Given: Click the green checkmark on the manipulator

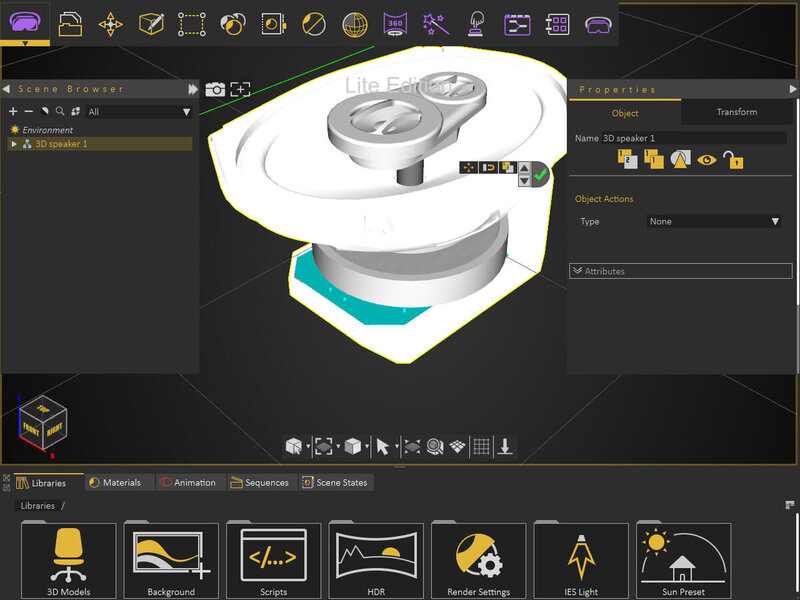Looking at the screenshot, I should pos(541,174).
